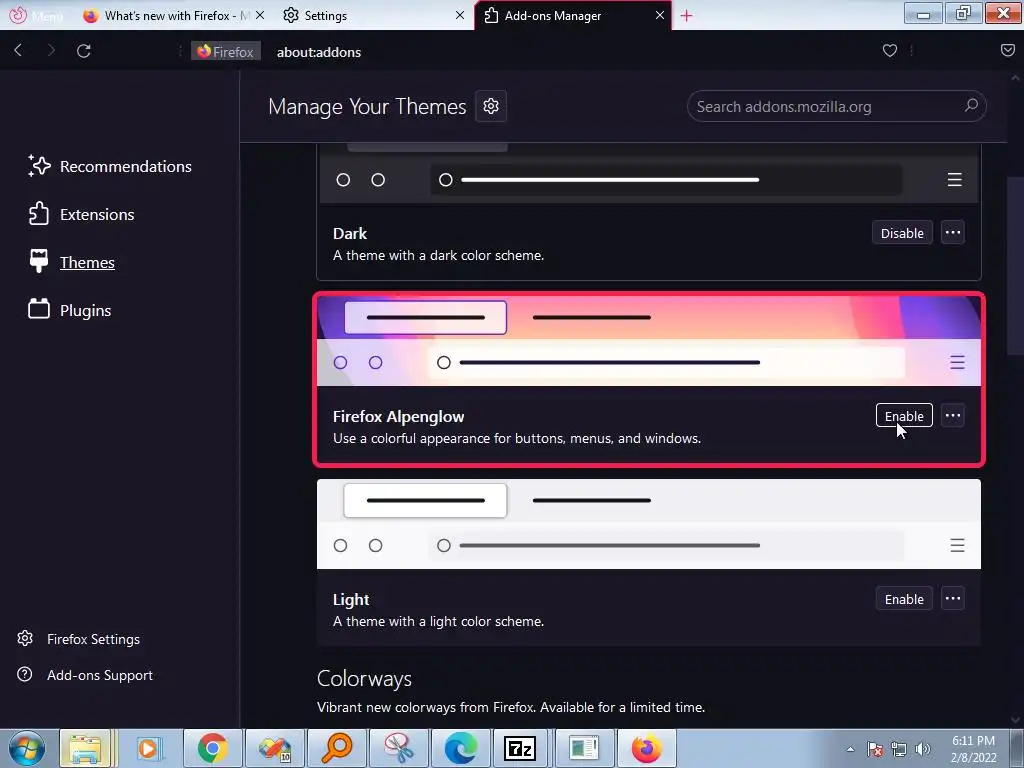1024x768 pixels.
Task: Open the heart icon in the toolbar
Action: pyautogui.click(x=889, y=51)
